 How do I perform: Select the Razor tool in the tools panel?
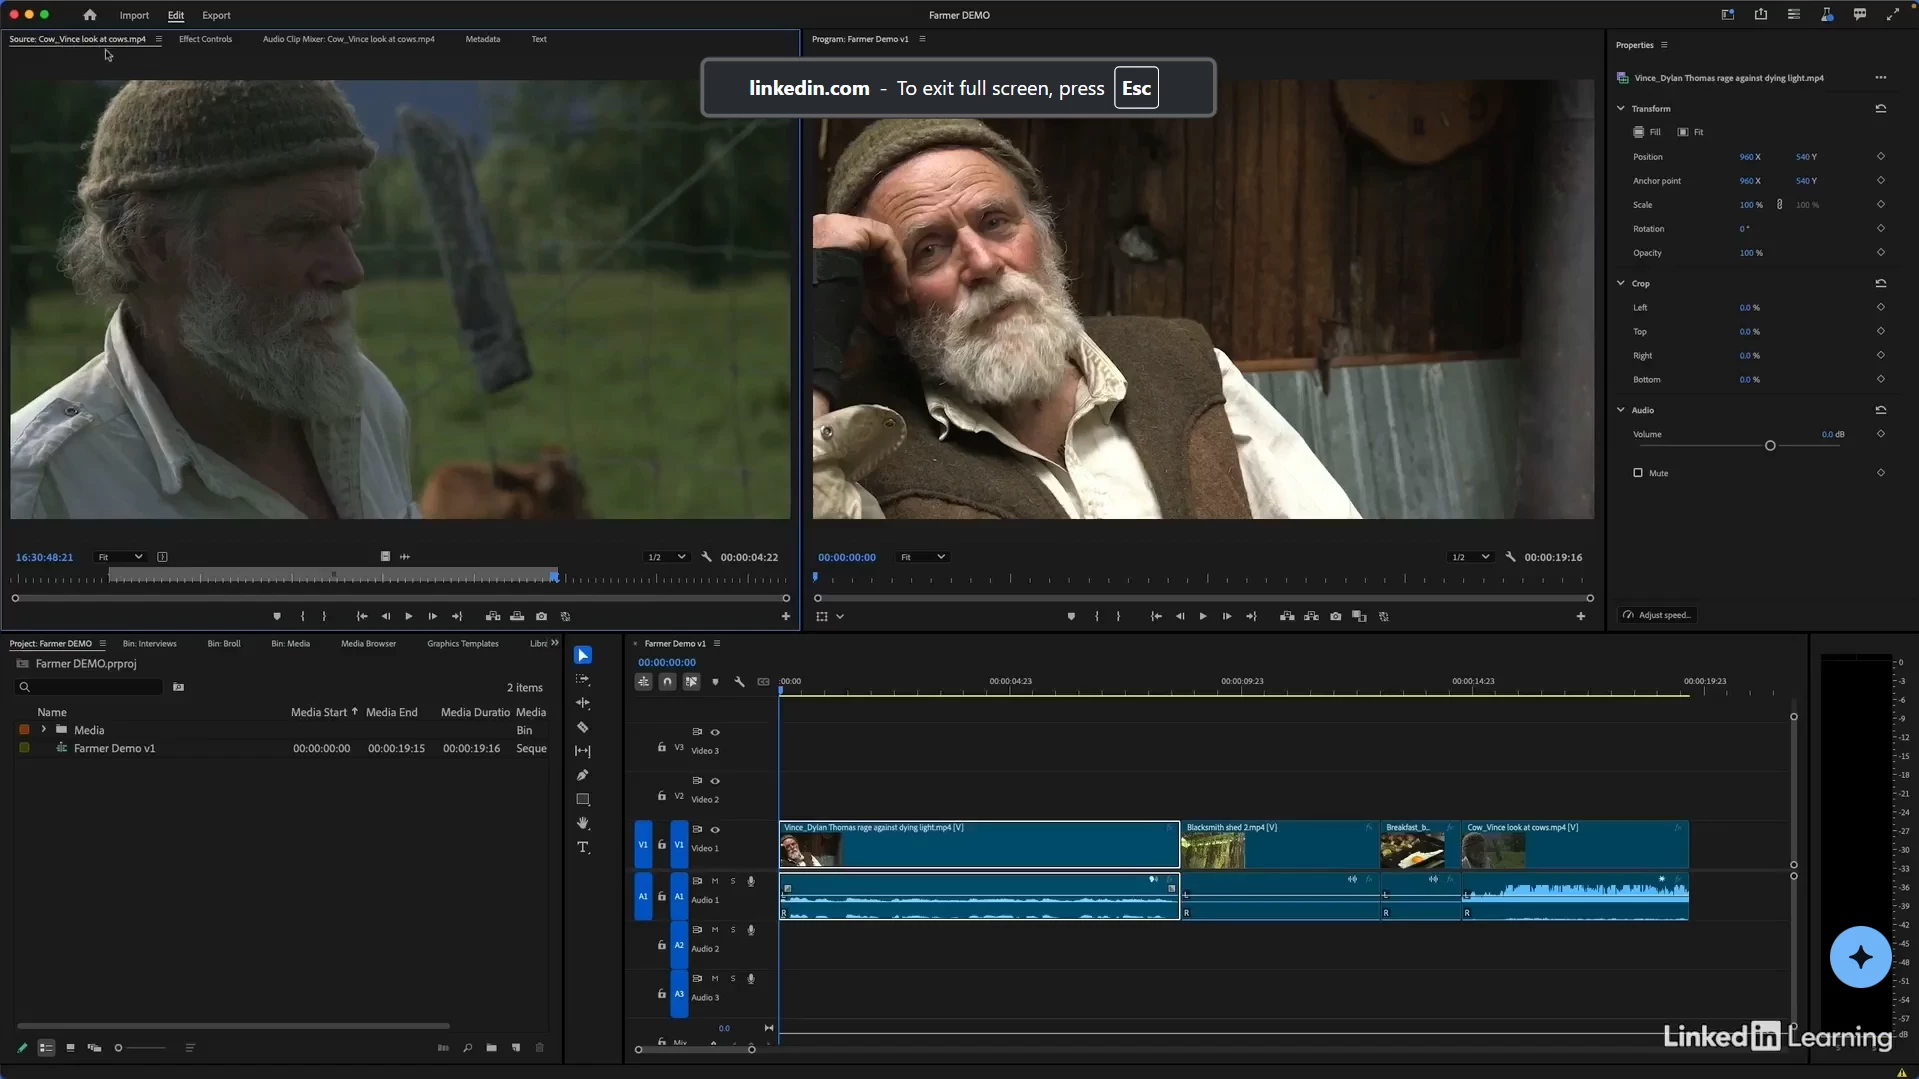pyautogui.click(x=583, y=727)
